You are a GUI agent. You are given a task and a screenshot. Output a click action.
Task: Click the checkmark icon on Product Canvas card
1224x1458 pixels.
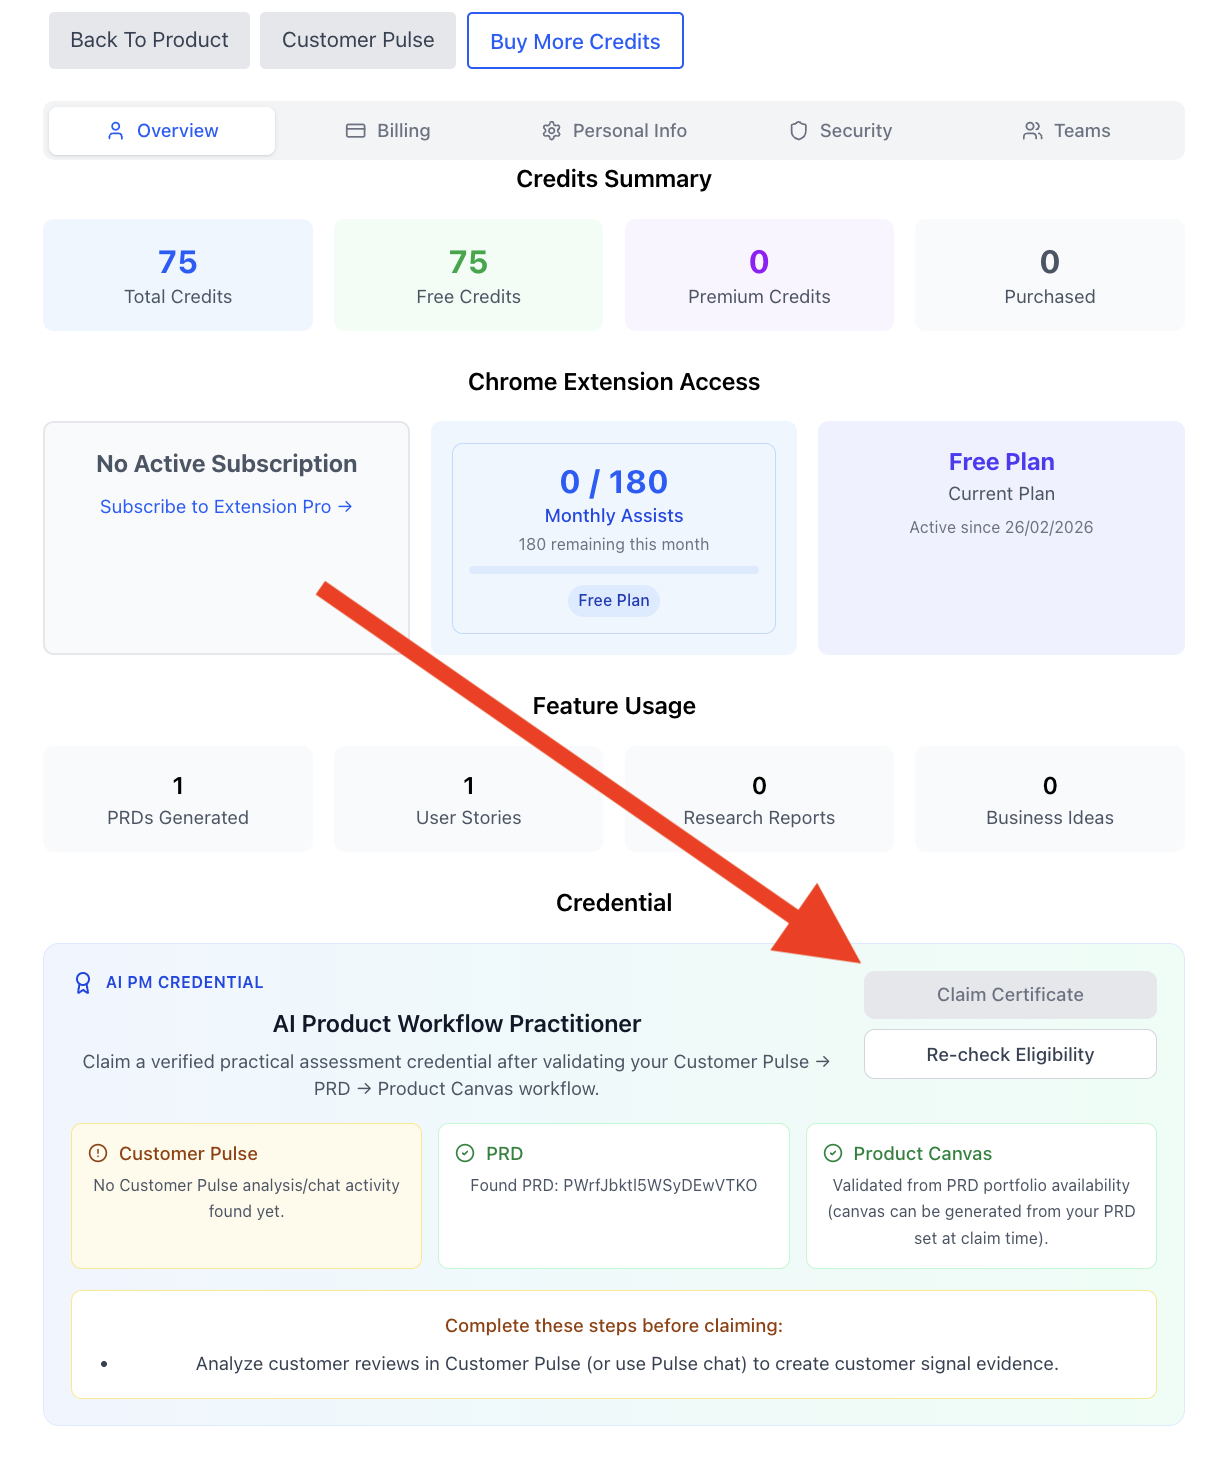coord(832,1153)
